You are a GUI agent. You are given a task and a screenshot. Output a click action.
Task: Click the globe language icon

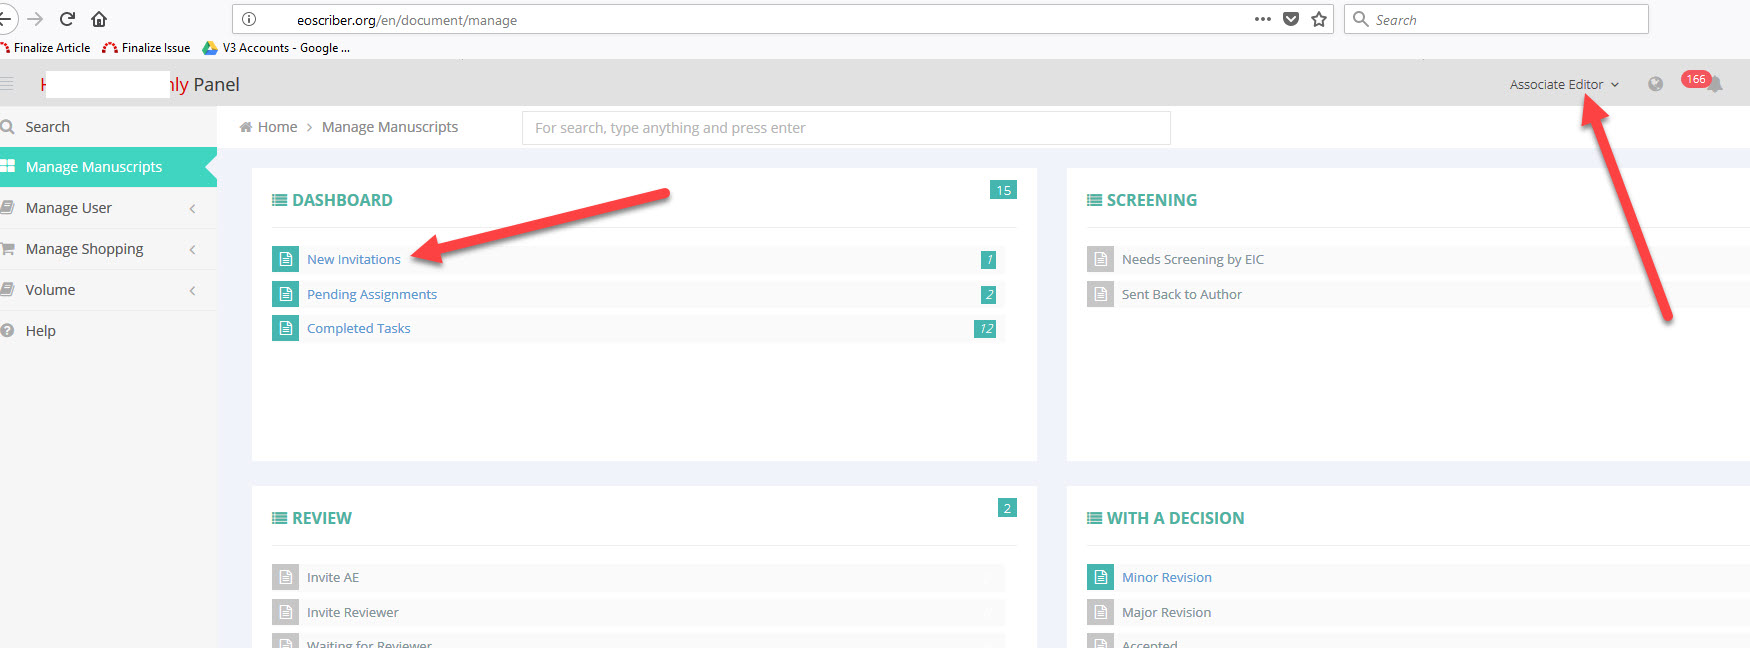1656,84
